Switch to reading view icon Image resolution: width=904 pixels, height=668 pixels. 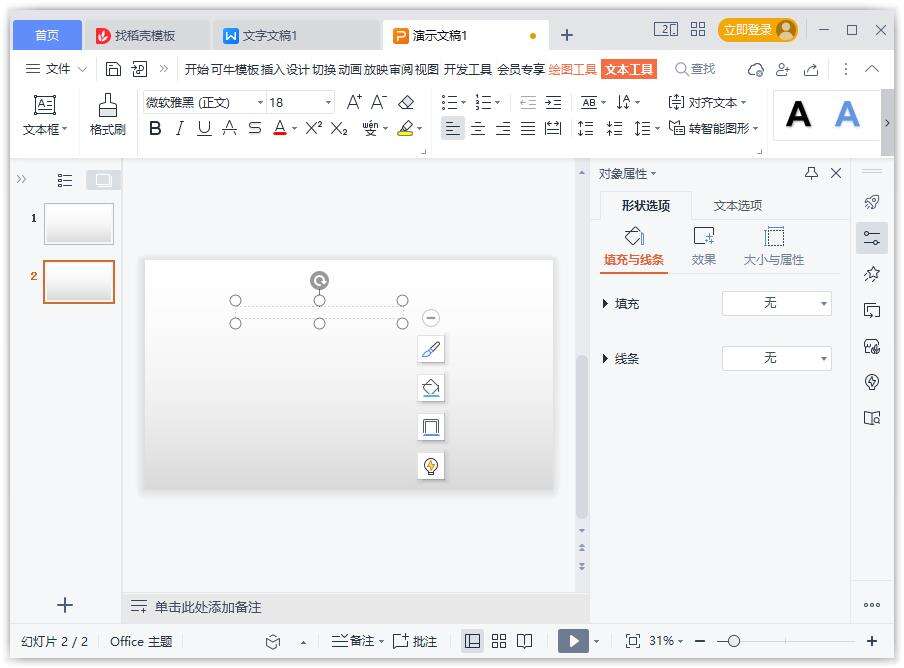coord(524,641)
